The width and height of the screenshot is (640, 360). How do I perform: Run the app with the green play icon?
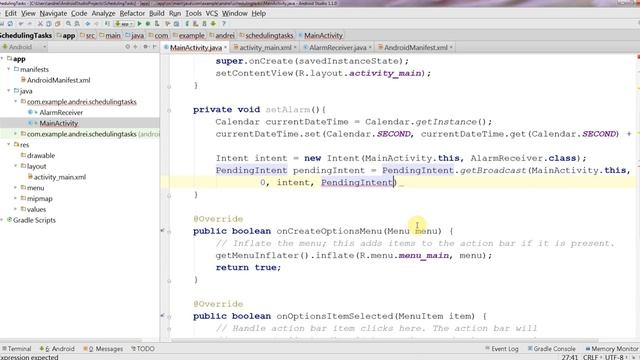139,24
